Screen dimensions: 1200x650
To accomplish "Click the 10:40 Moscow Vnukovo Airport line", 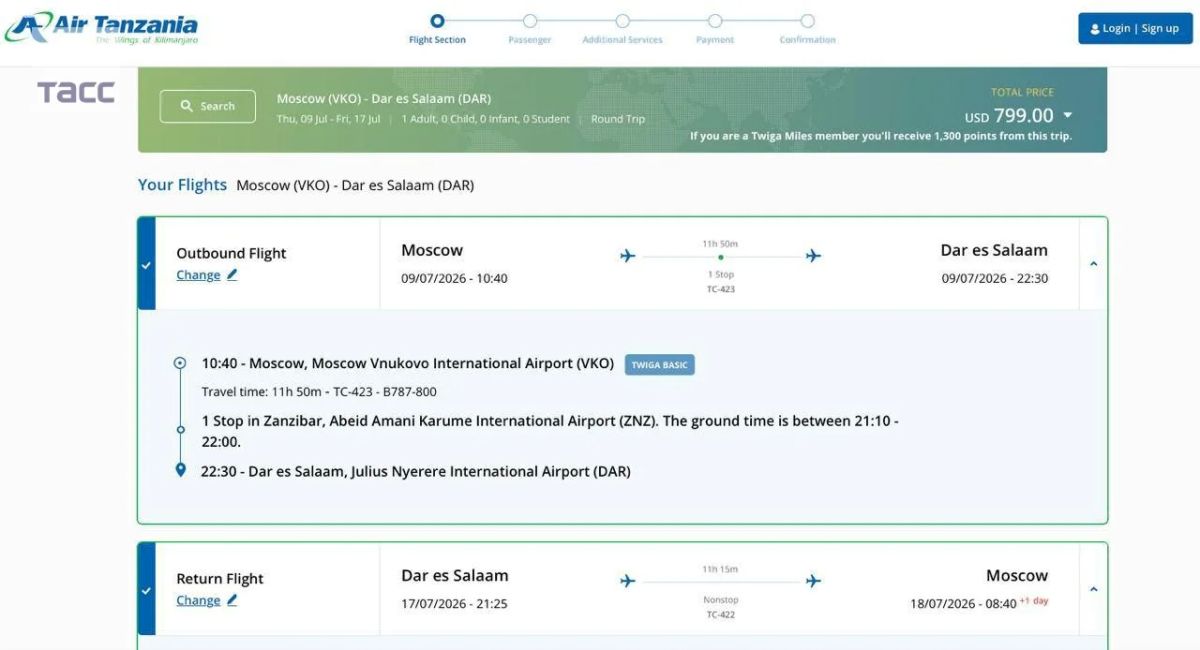I will tap(408, 364).
